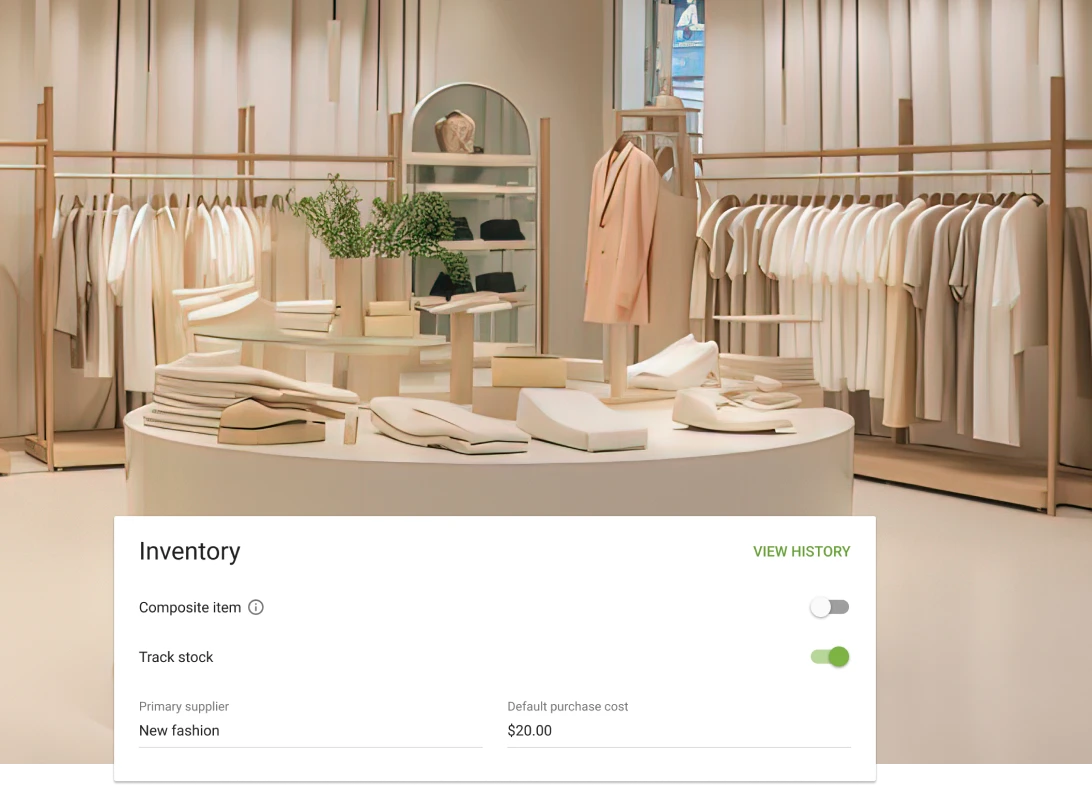
Task: Enable the Composite item toggle
Action: (829, 606)
